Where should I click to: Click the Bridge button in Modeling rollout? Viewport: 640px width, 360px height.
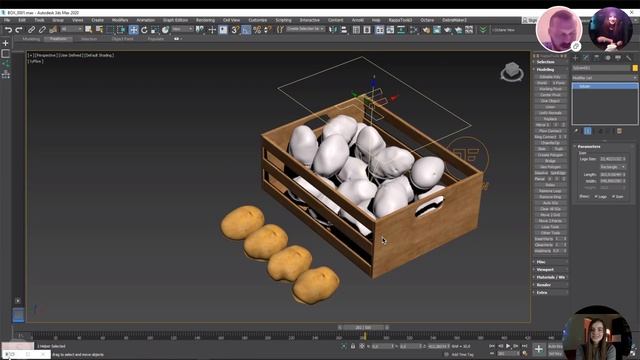(x=550, y=161)
